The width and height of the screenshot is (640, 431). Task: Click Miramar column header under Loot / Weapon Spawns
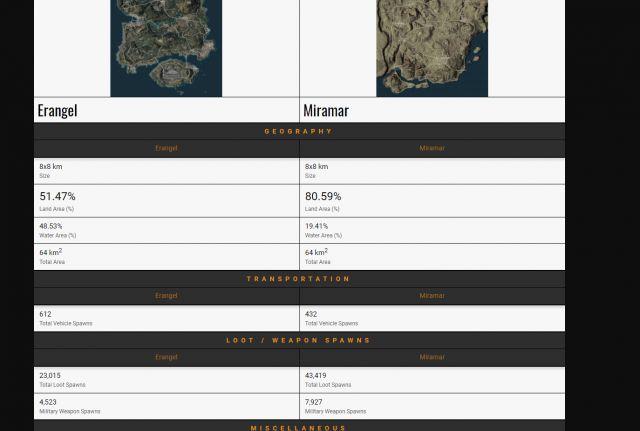click(432, 357)
